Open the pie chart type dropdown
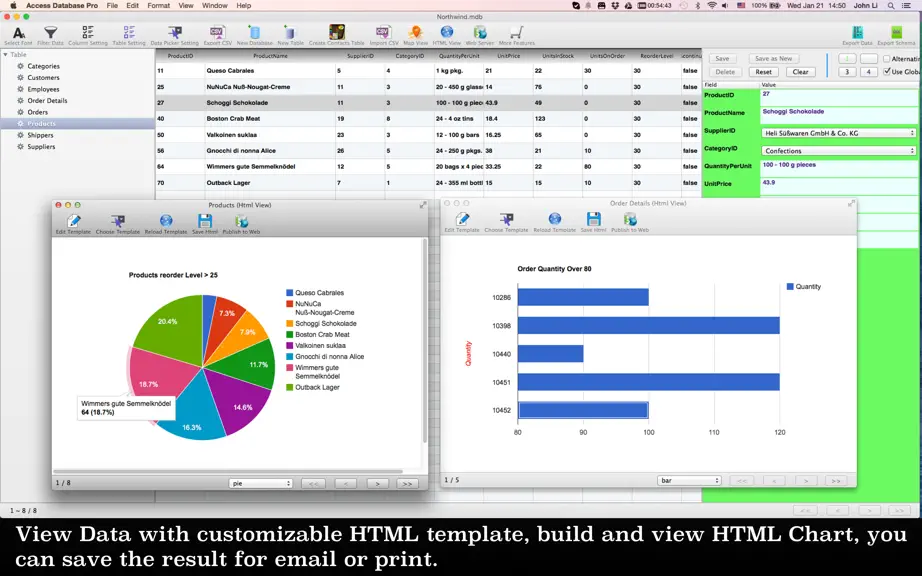922x576 pixels. (x=260, y=483)
